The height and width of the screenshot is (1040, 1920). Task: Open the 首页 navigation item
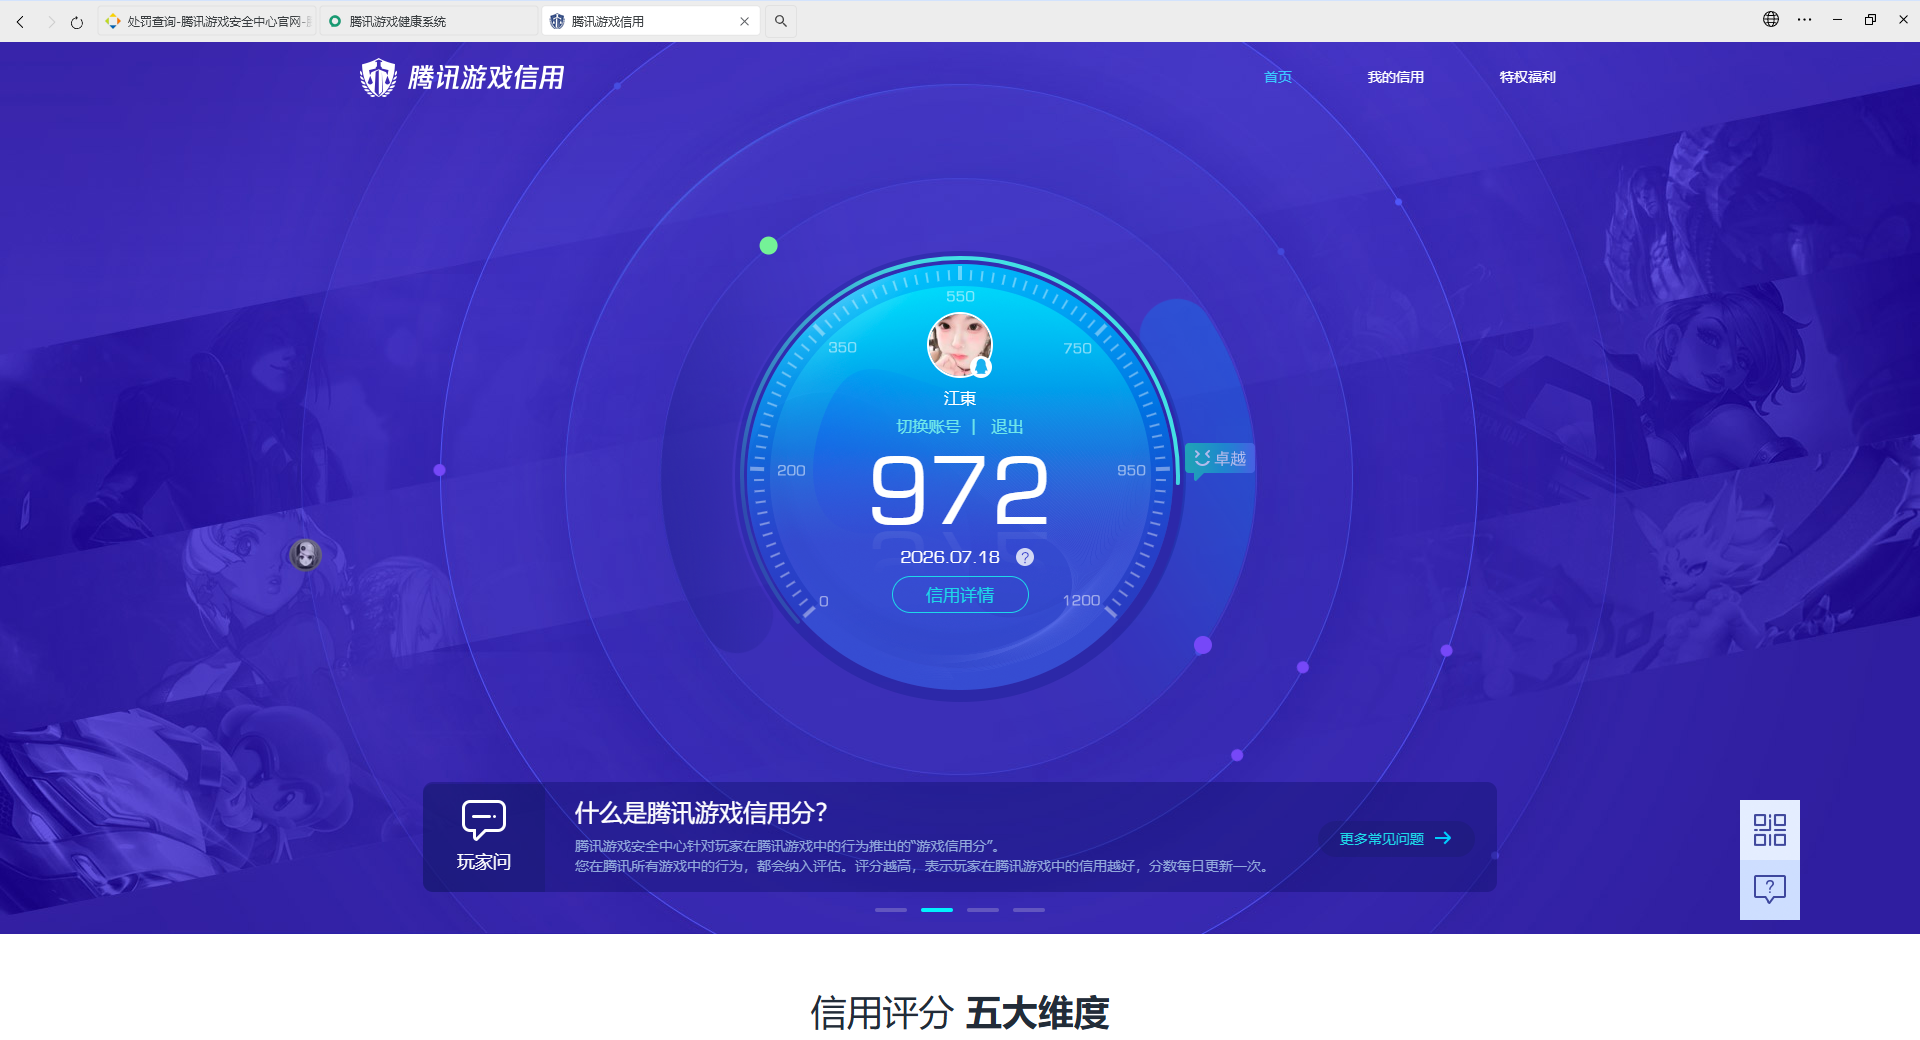1278,77
